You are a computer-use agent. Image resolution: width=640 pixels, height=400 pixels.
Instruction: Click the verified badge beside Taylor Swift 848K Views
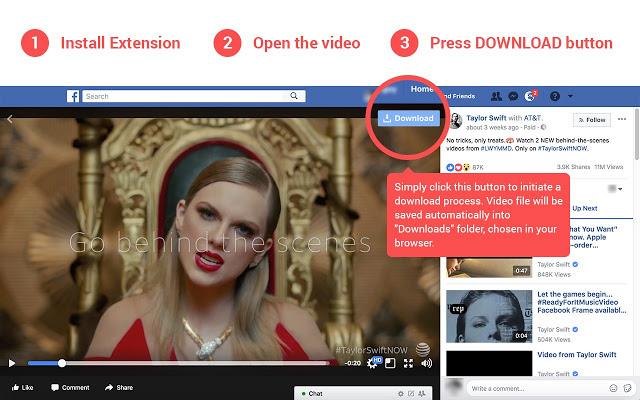point(575,264)
